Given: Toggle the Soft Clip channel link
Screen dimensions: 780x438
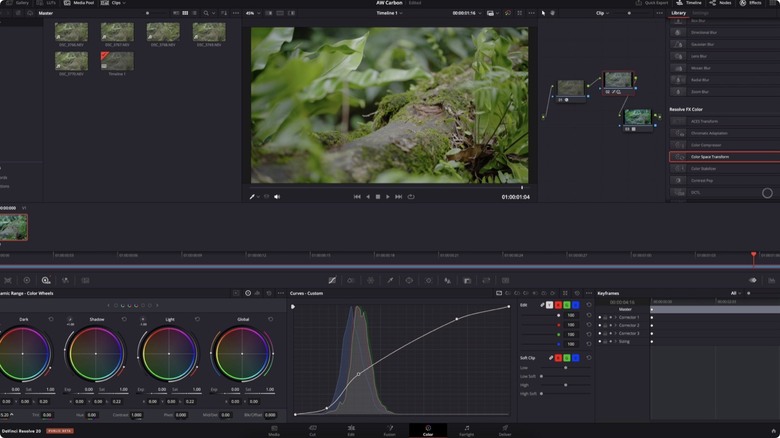Looking at the screenshot, I should [x=551, y=357].
